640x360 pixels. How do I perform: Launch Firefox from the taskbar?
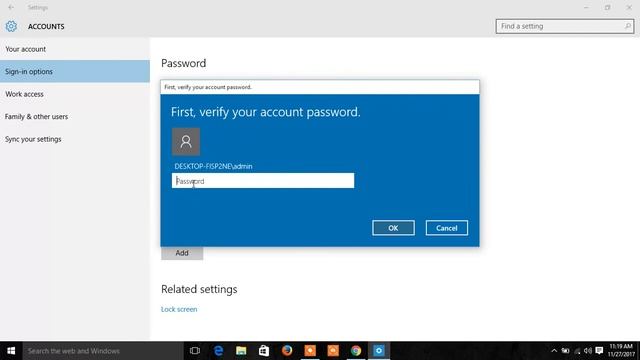tap(287, 351)
